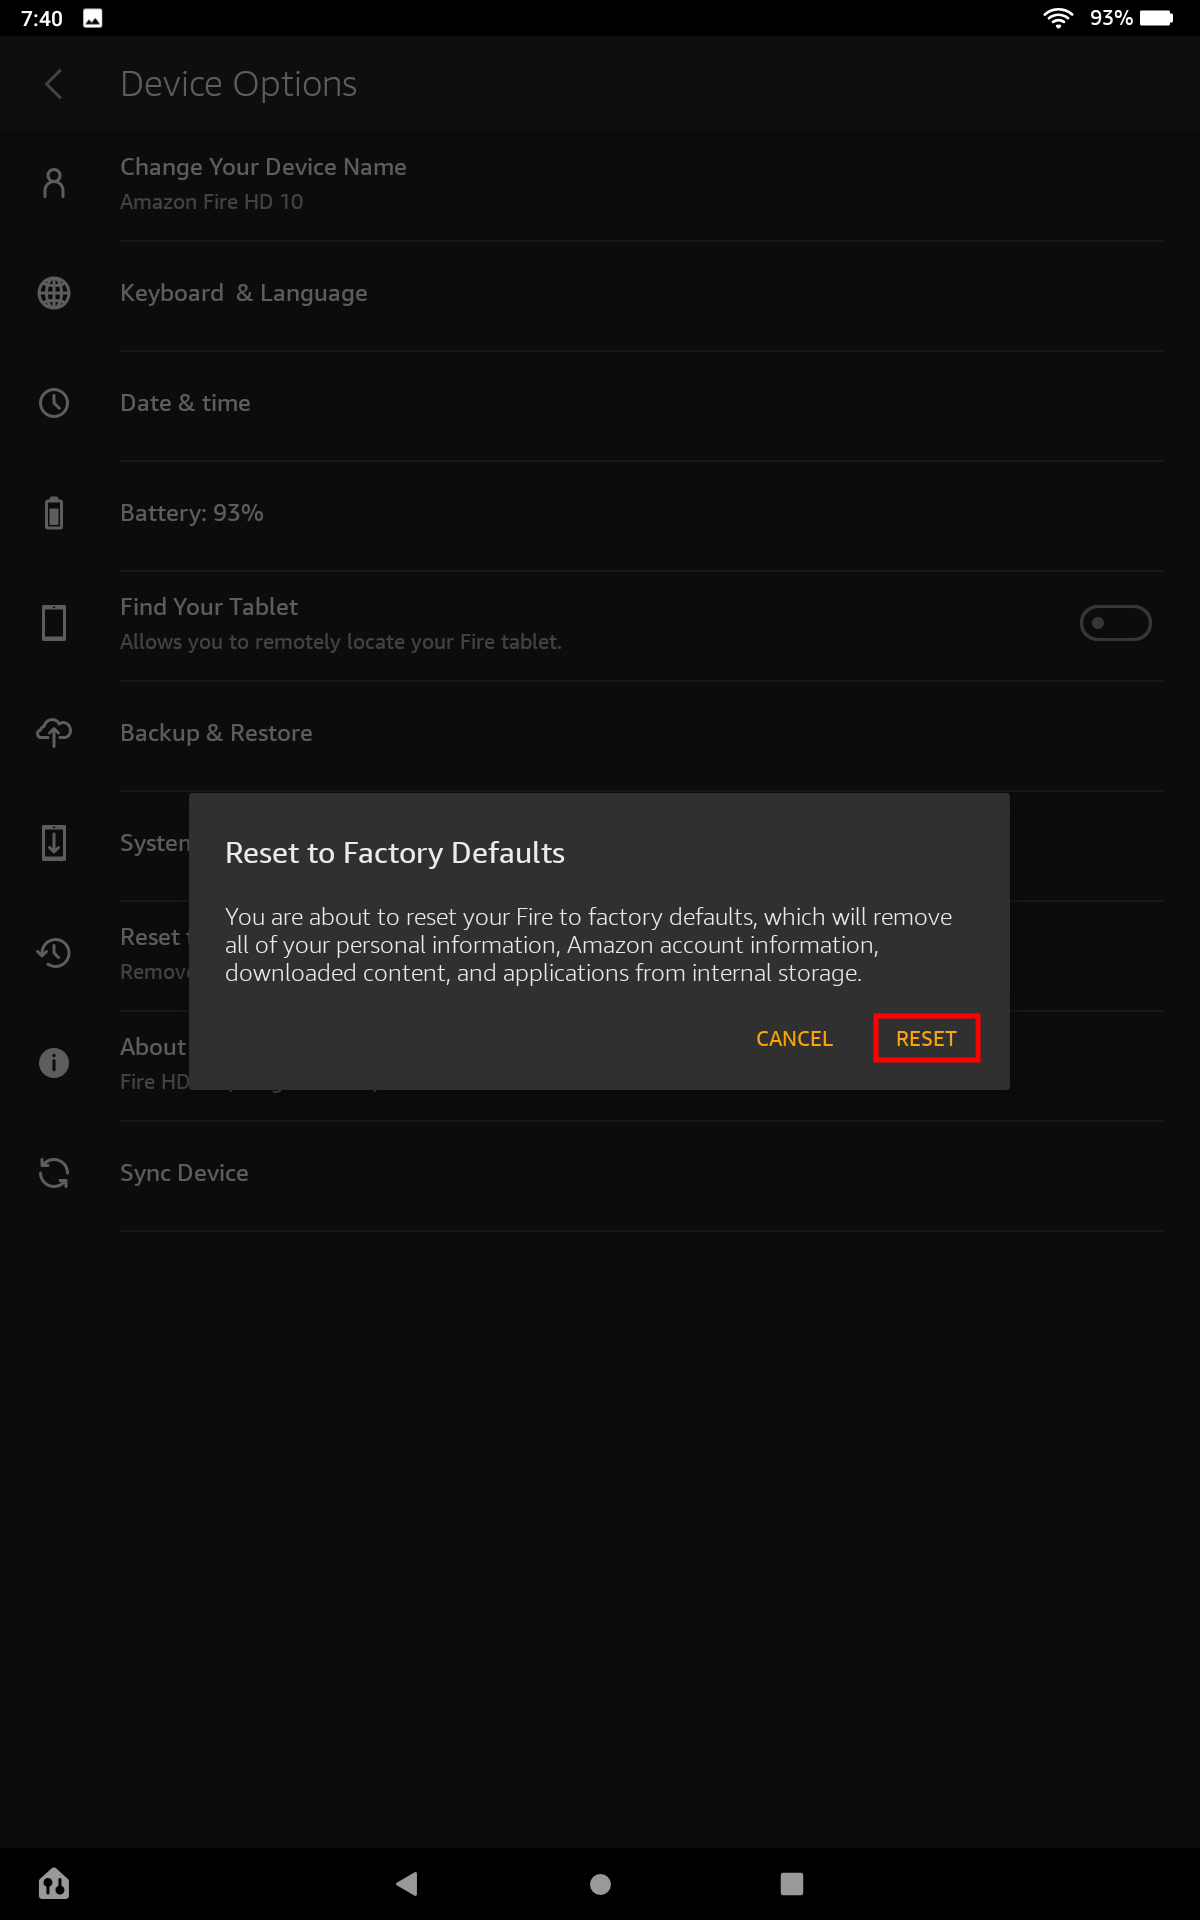This screenshot has width=1200, height=1920.
Task: Click the About info circle icon
Action: tap(54, 1063)
